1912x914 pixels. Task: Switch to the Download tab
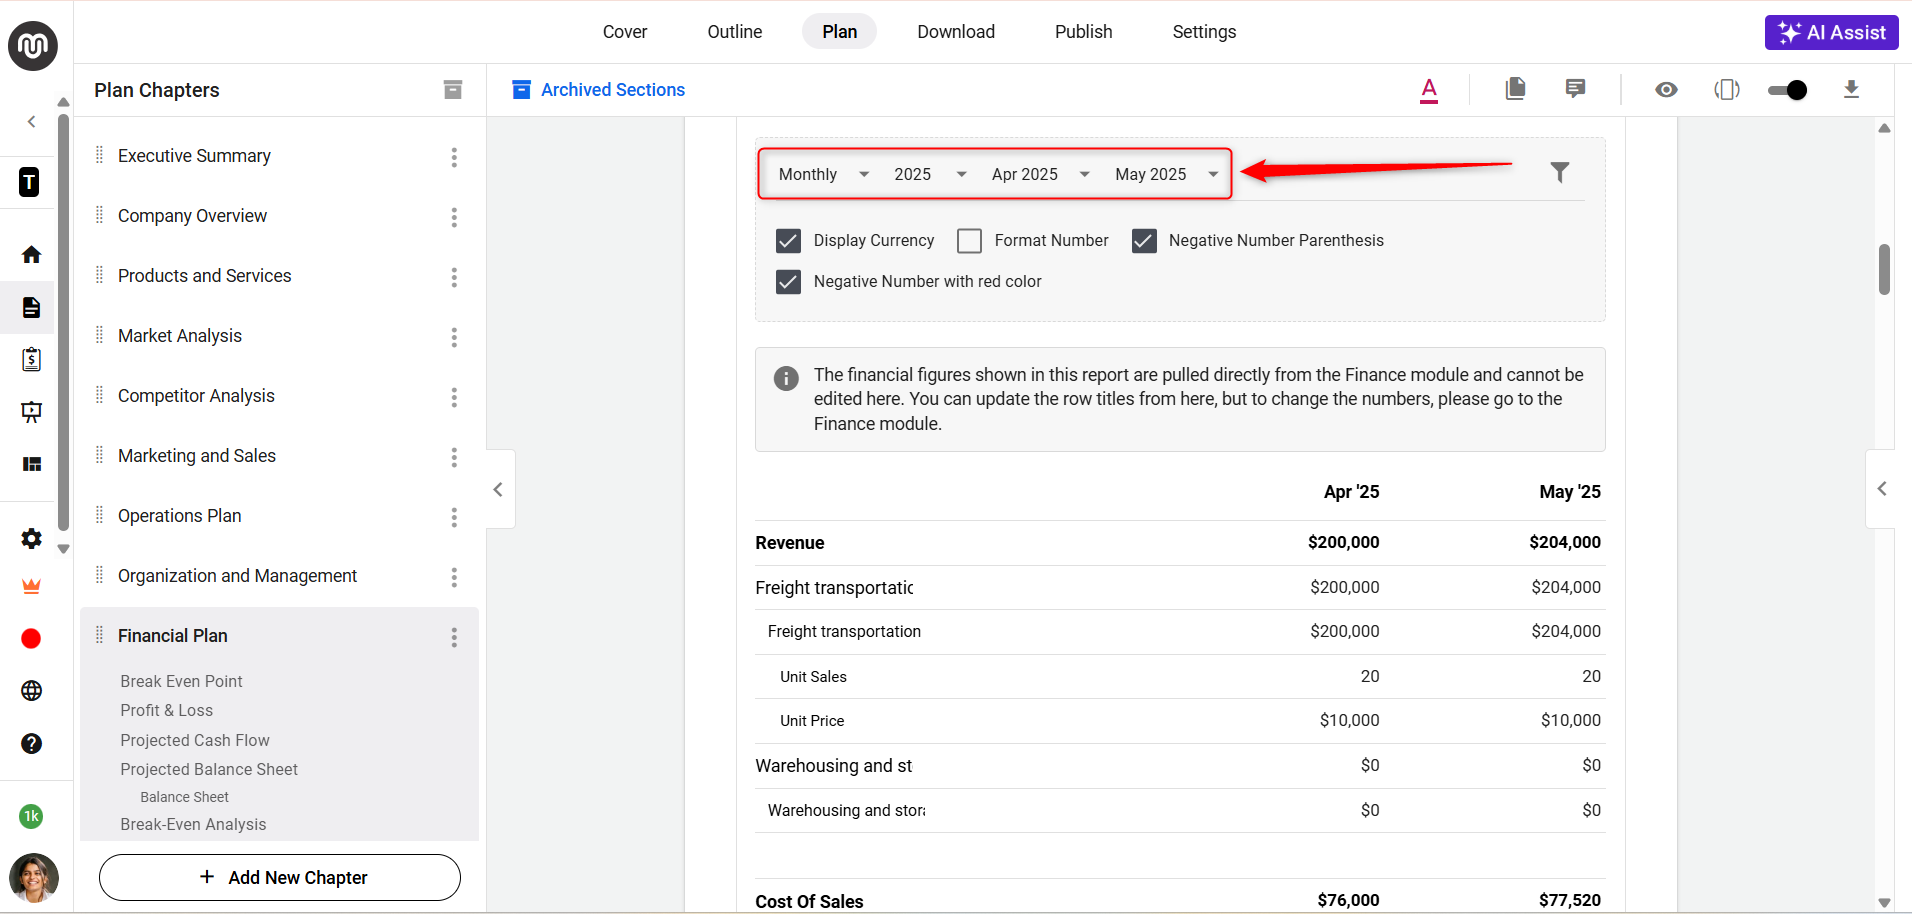pyautogui.click(x=955, y=32)
